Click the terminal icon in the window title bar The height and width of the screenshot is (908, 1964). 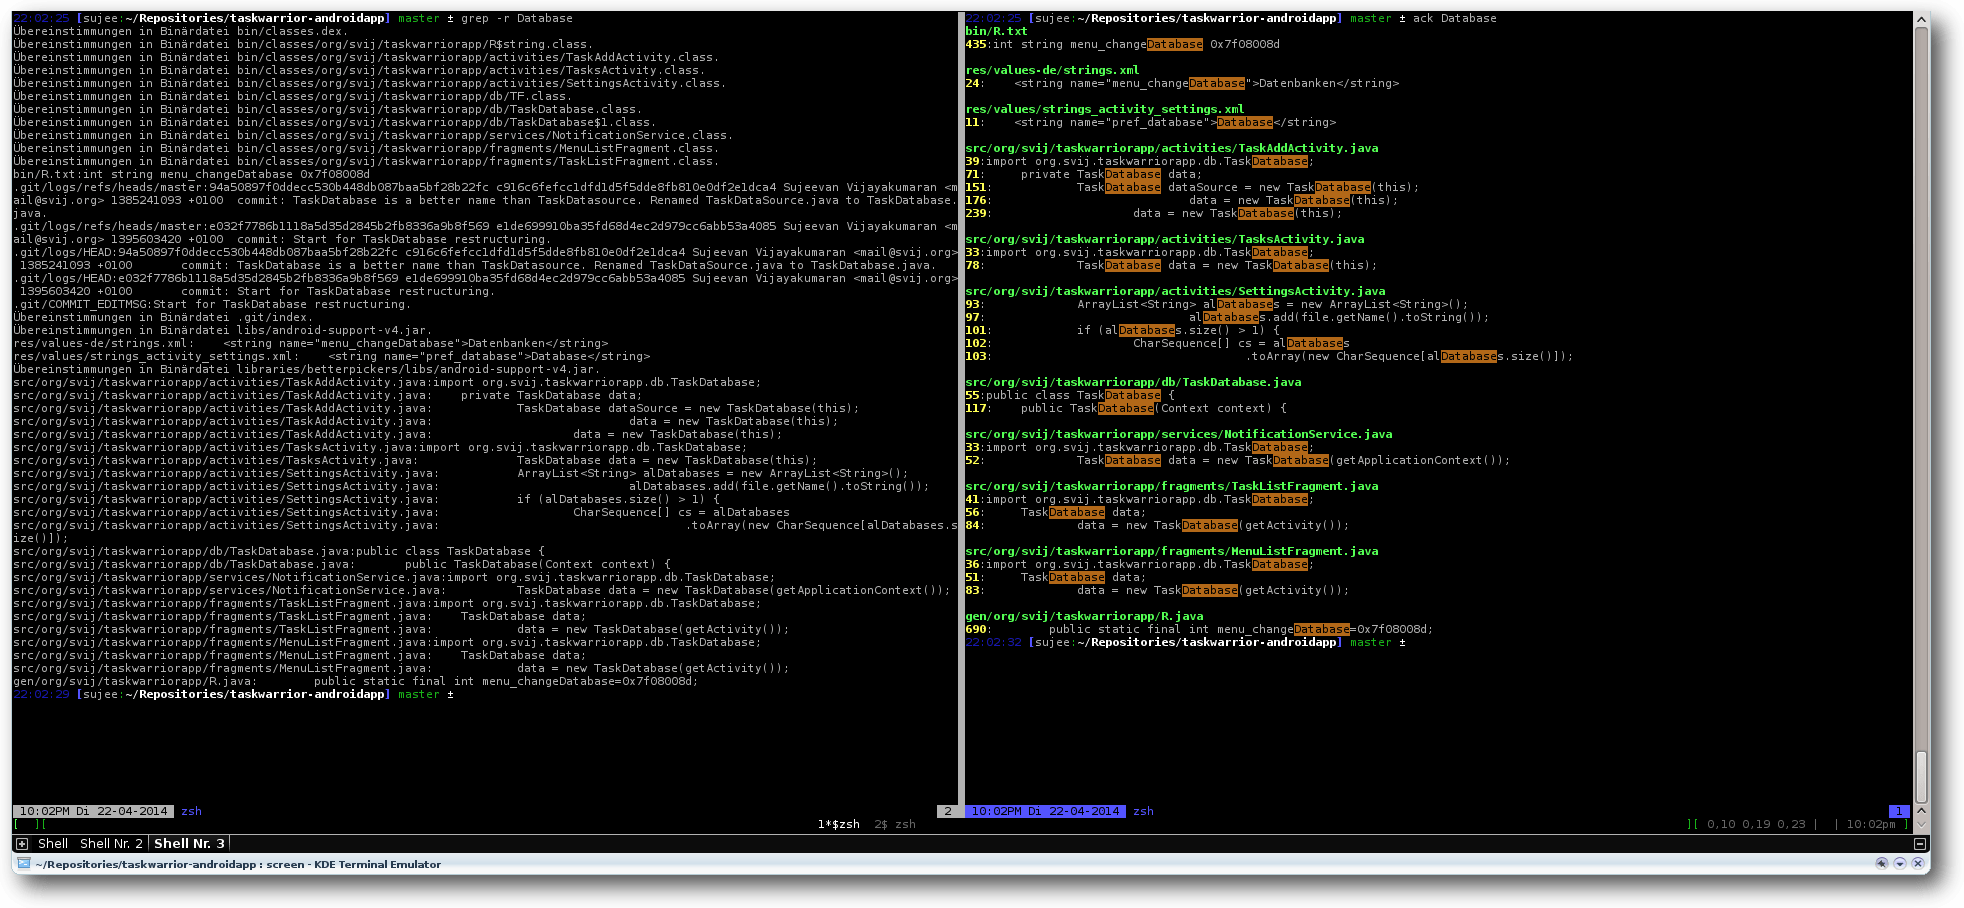coord(23,864)
